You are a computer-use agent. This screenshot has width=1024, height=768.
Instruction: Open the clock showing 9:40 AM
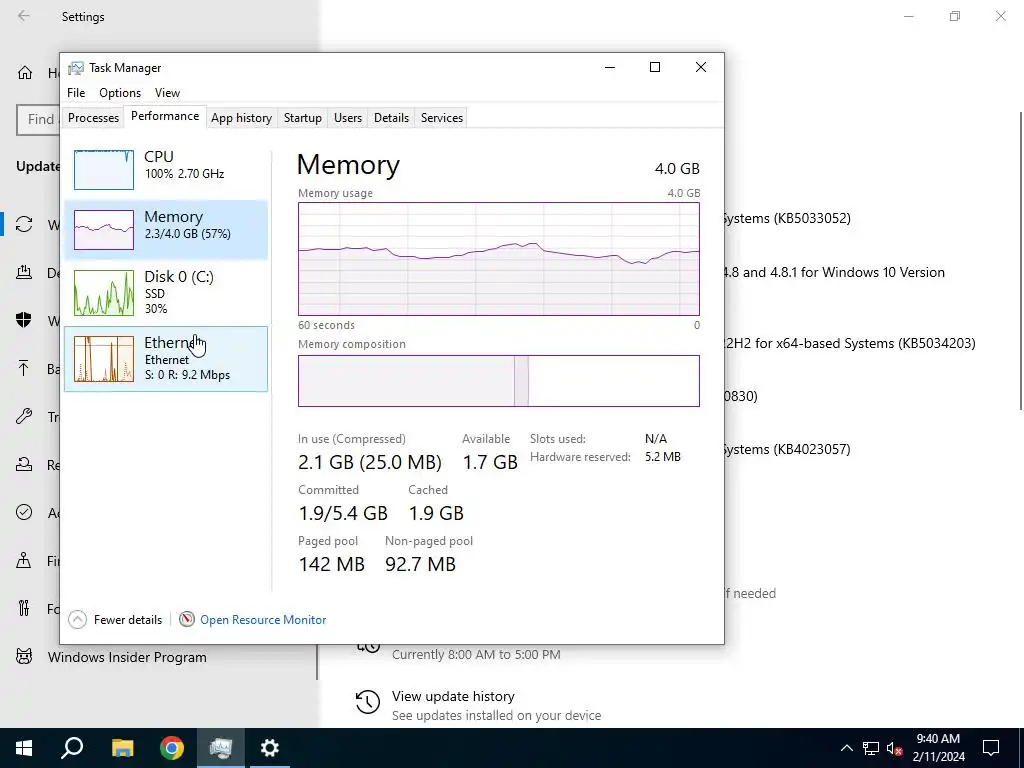[x=938, y=748]
